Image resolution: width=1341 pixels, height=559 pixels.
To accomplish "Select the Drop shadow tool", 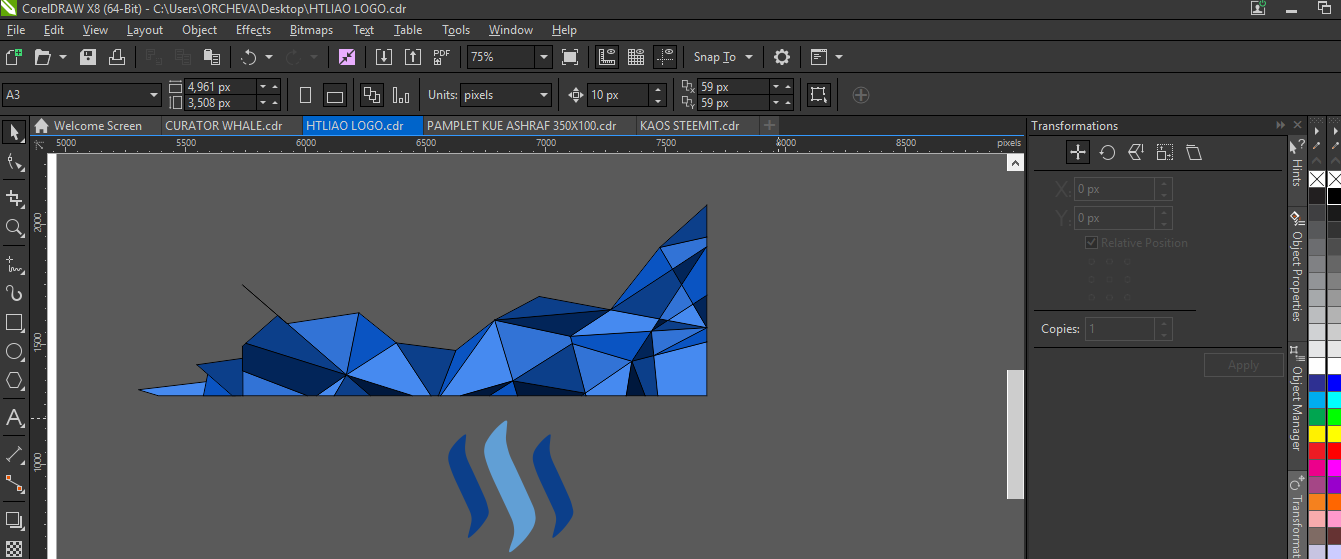I will (x=14, y=520).
